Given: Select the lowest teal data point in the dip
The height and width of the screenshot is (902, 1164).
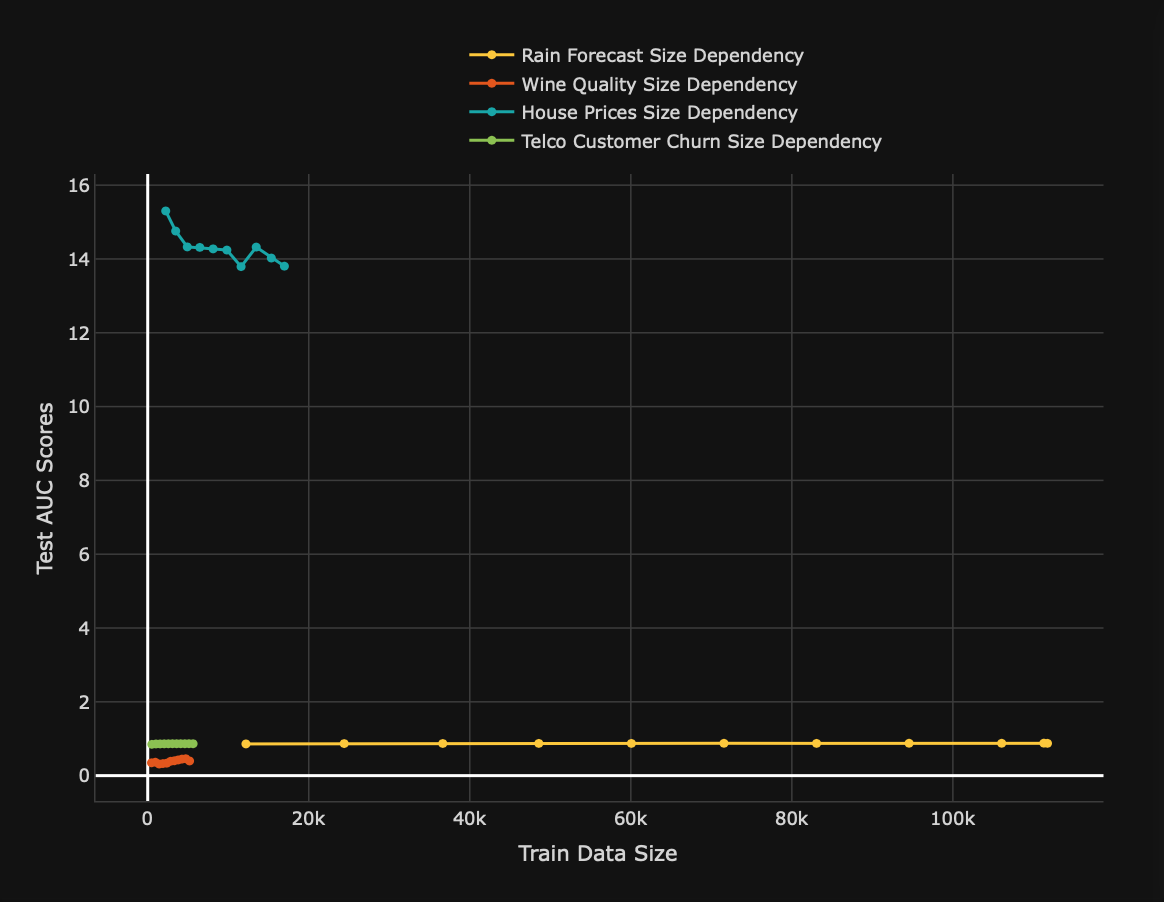Looking at the screenshot, I should [x=240, y=265].
